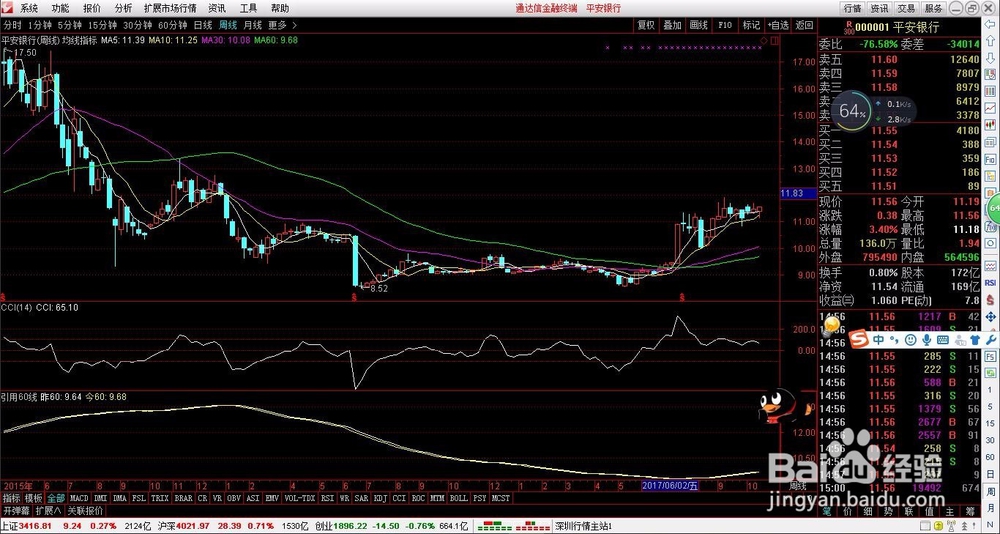Click the 标记 mark button
The width and height of the screenshot is (1000, 534).
(x=751, y=25)
